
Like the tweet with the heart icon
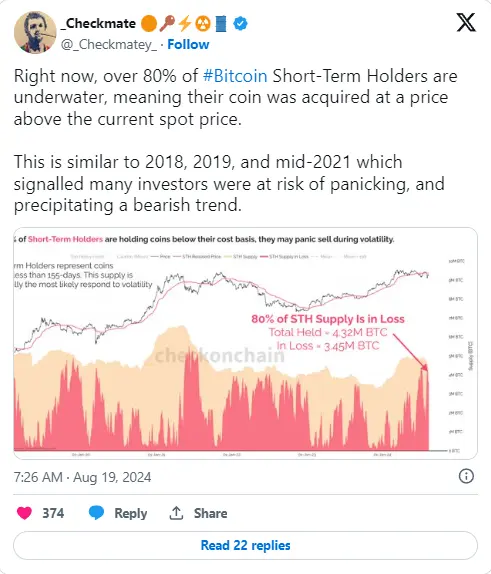point(25,513)
